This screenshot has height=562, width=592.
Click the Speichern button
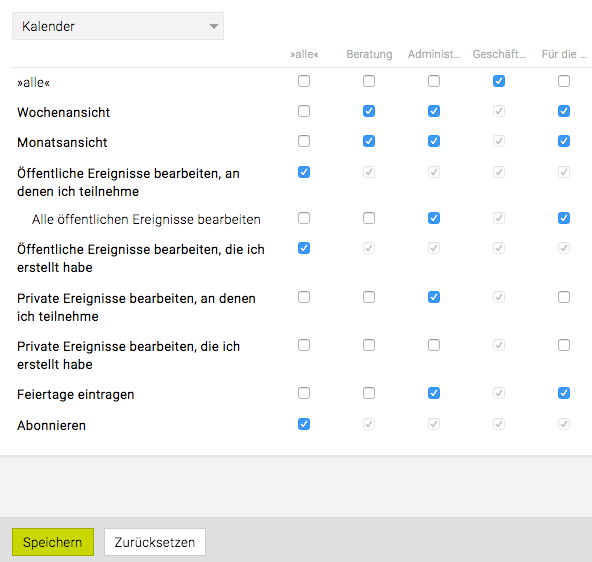pos(53,542)
